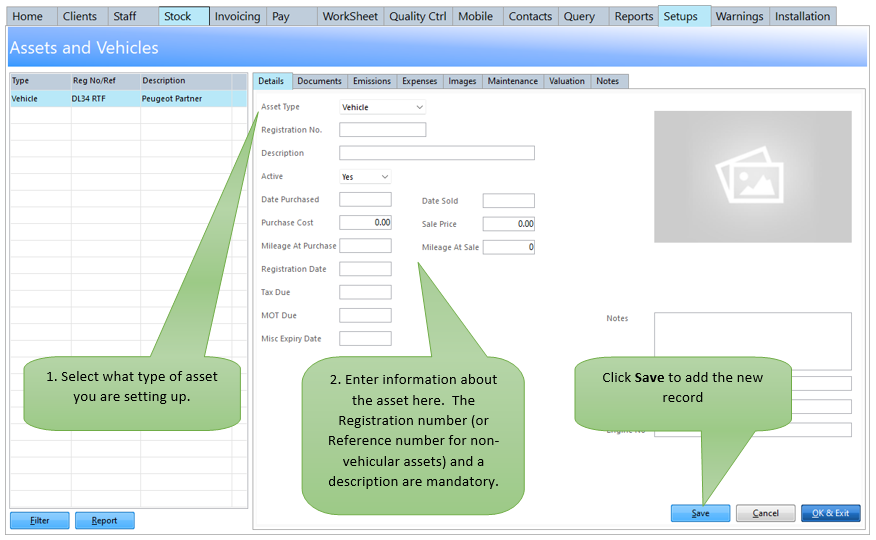Screen dimensions: 876x540
Task: Open the Report button
Action: tap(104, 520)
